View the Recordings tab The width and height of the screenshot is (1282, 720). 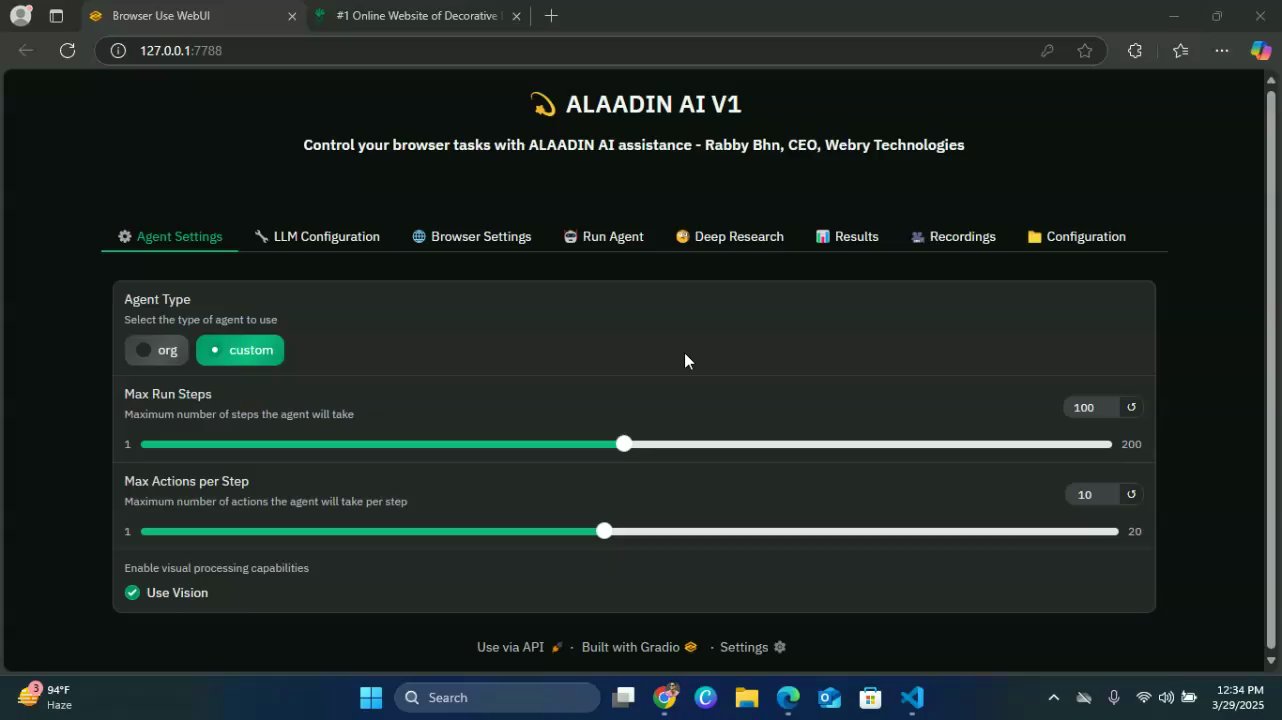pos(953,237)
